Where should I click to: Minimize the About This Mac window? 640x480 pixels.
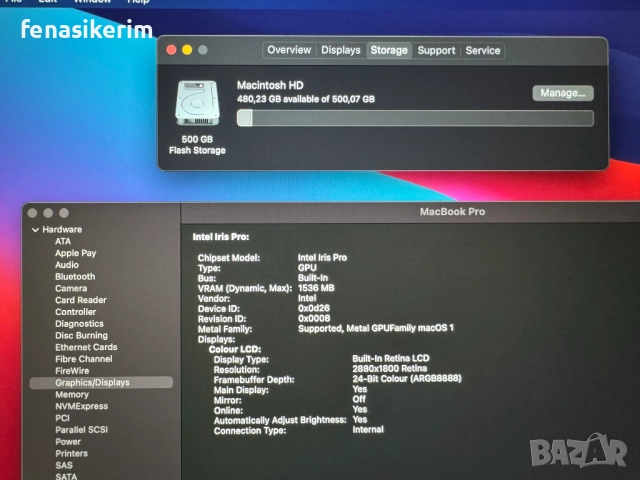[187, 50]
